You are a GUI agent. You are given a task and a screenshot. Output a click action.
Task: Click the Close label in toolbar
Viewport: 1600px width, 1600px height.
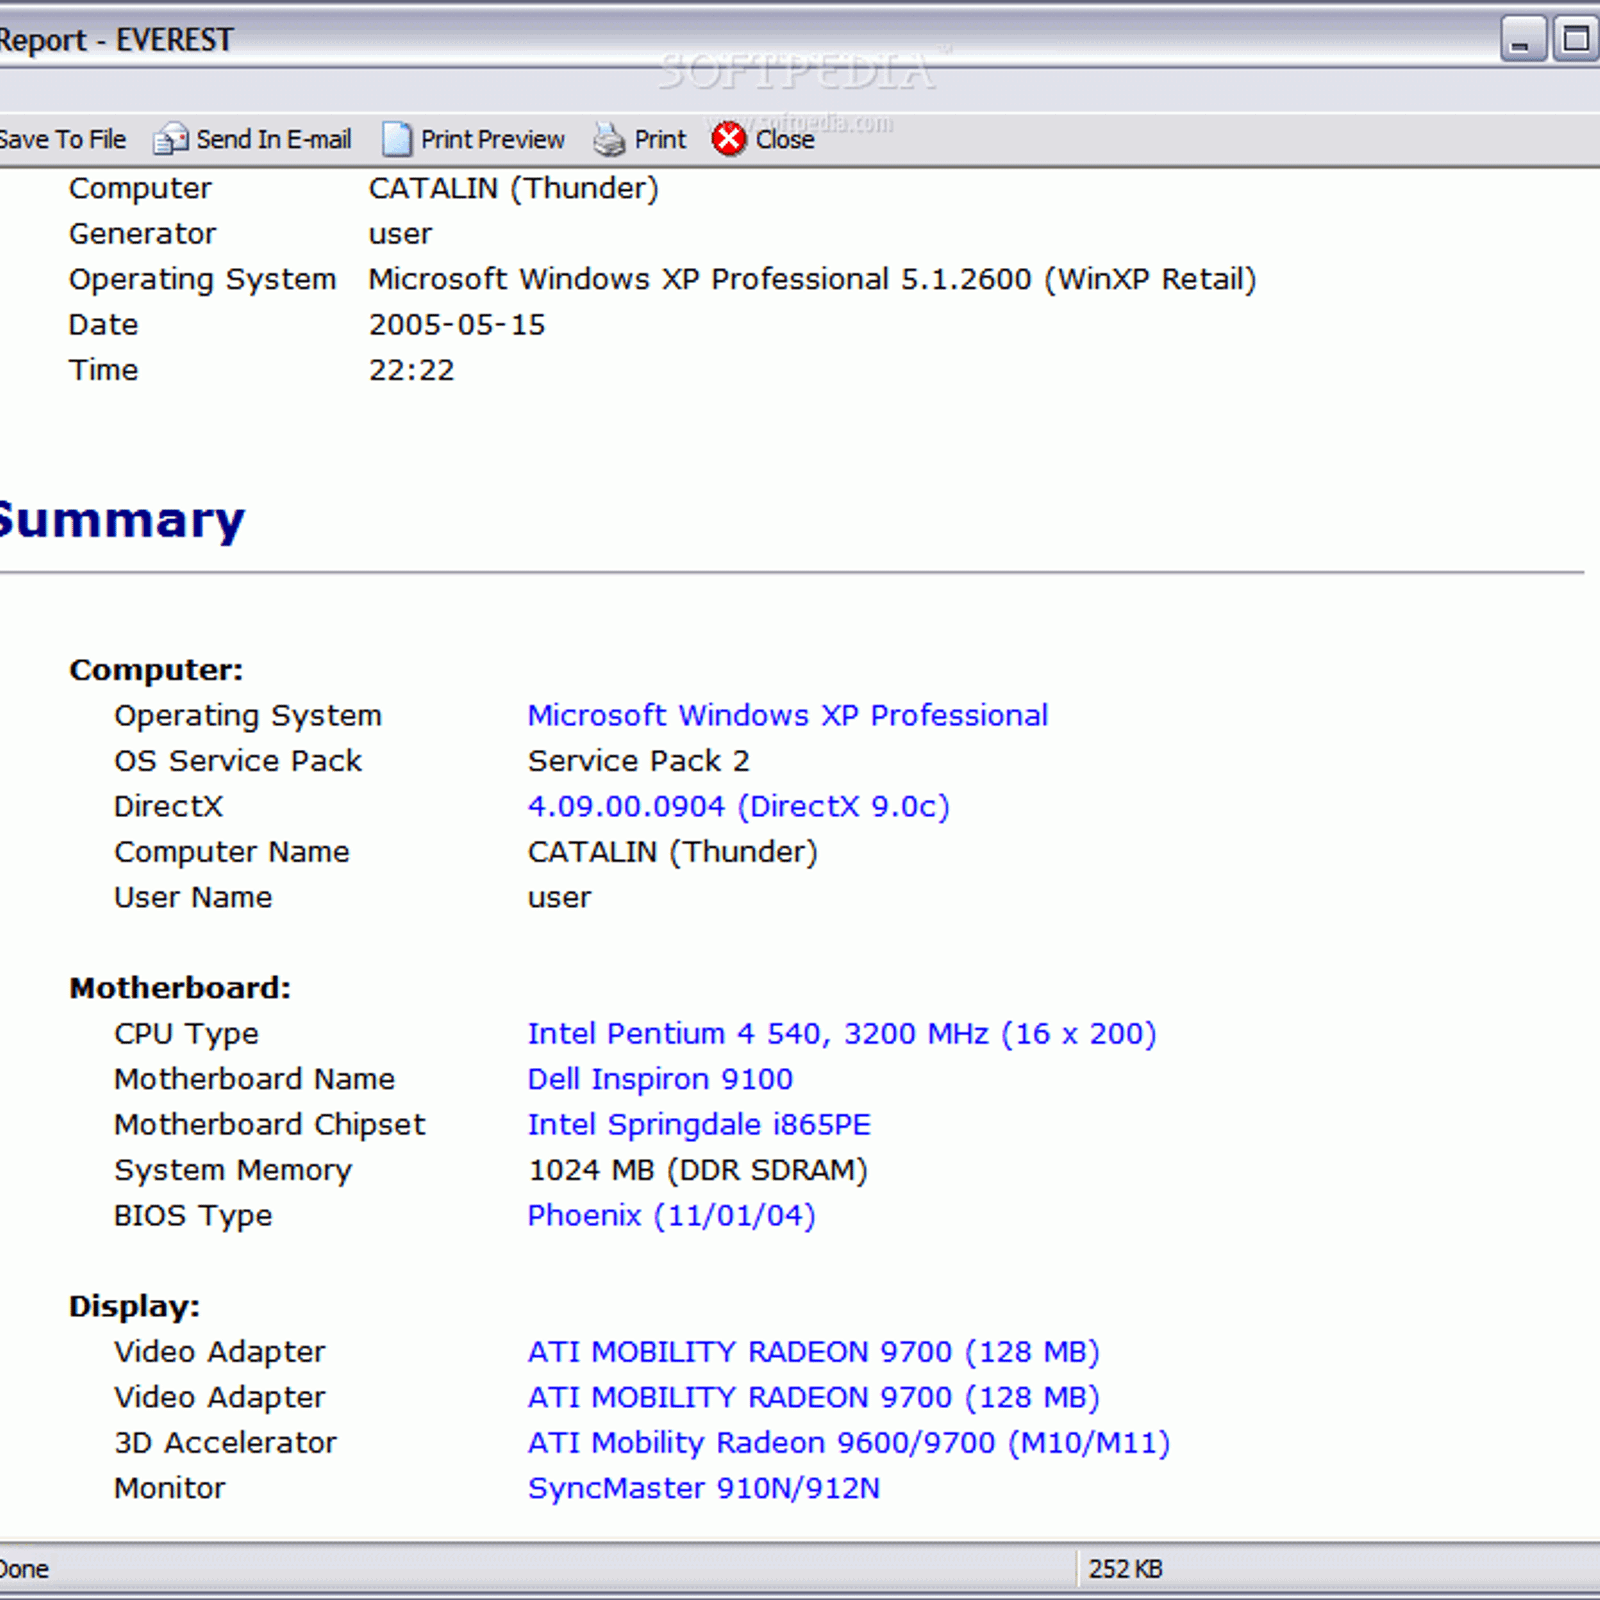point(784,139)
